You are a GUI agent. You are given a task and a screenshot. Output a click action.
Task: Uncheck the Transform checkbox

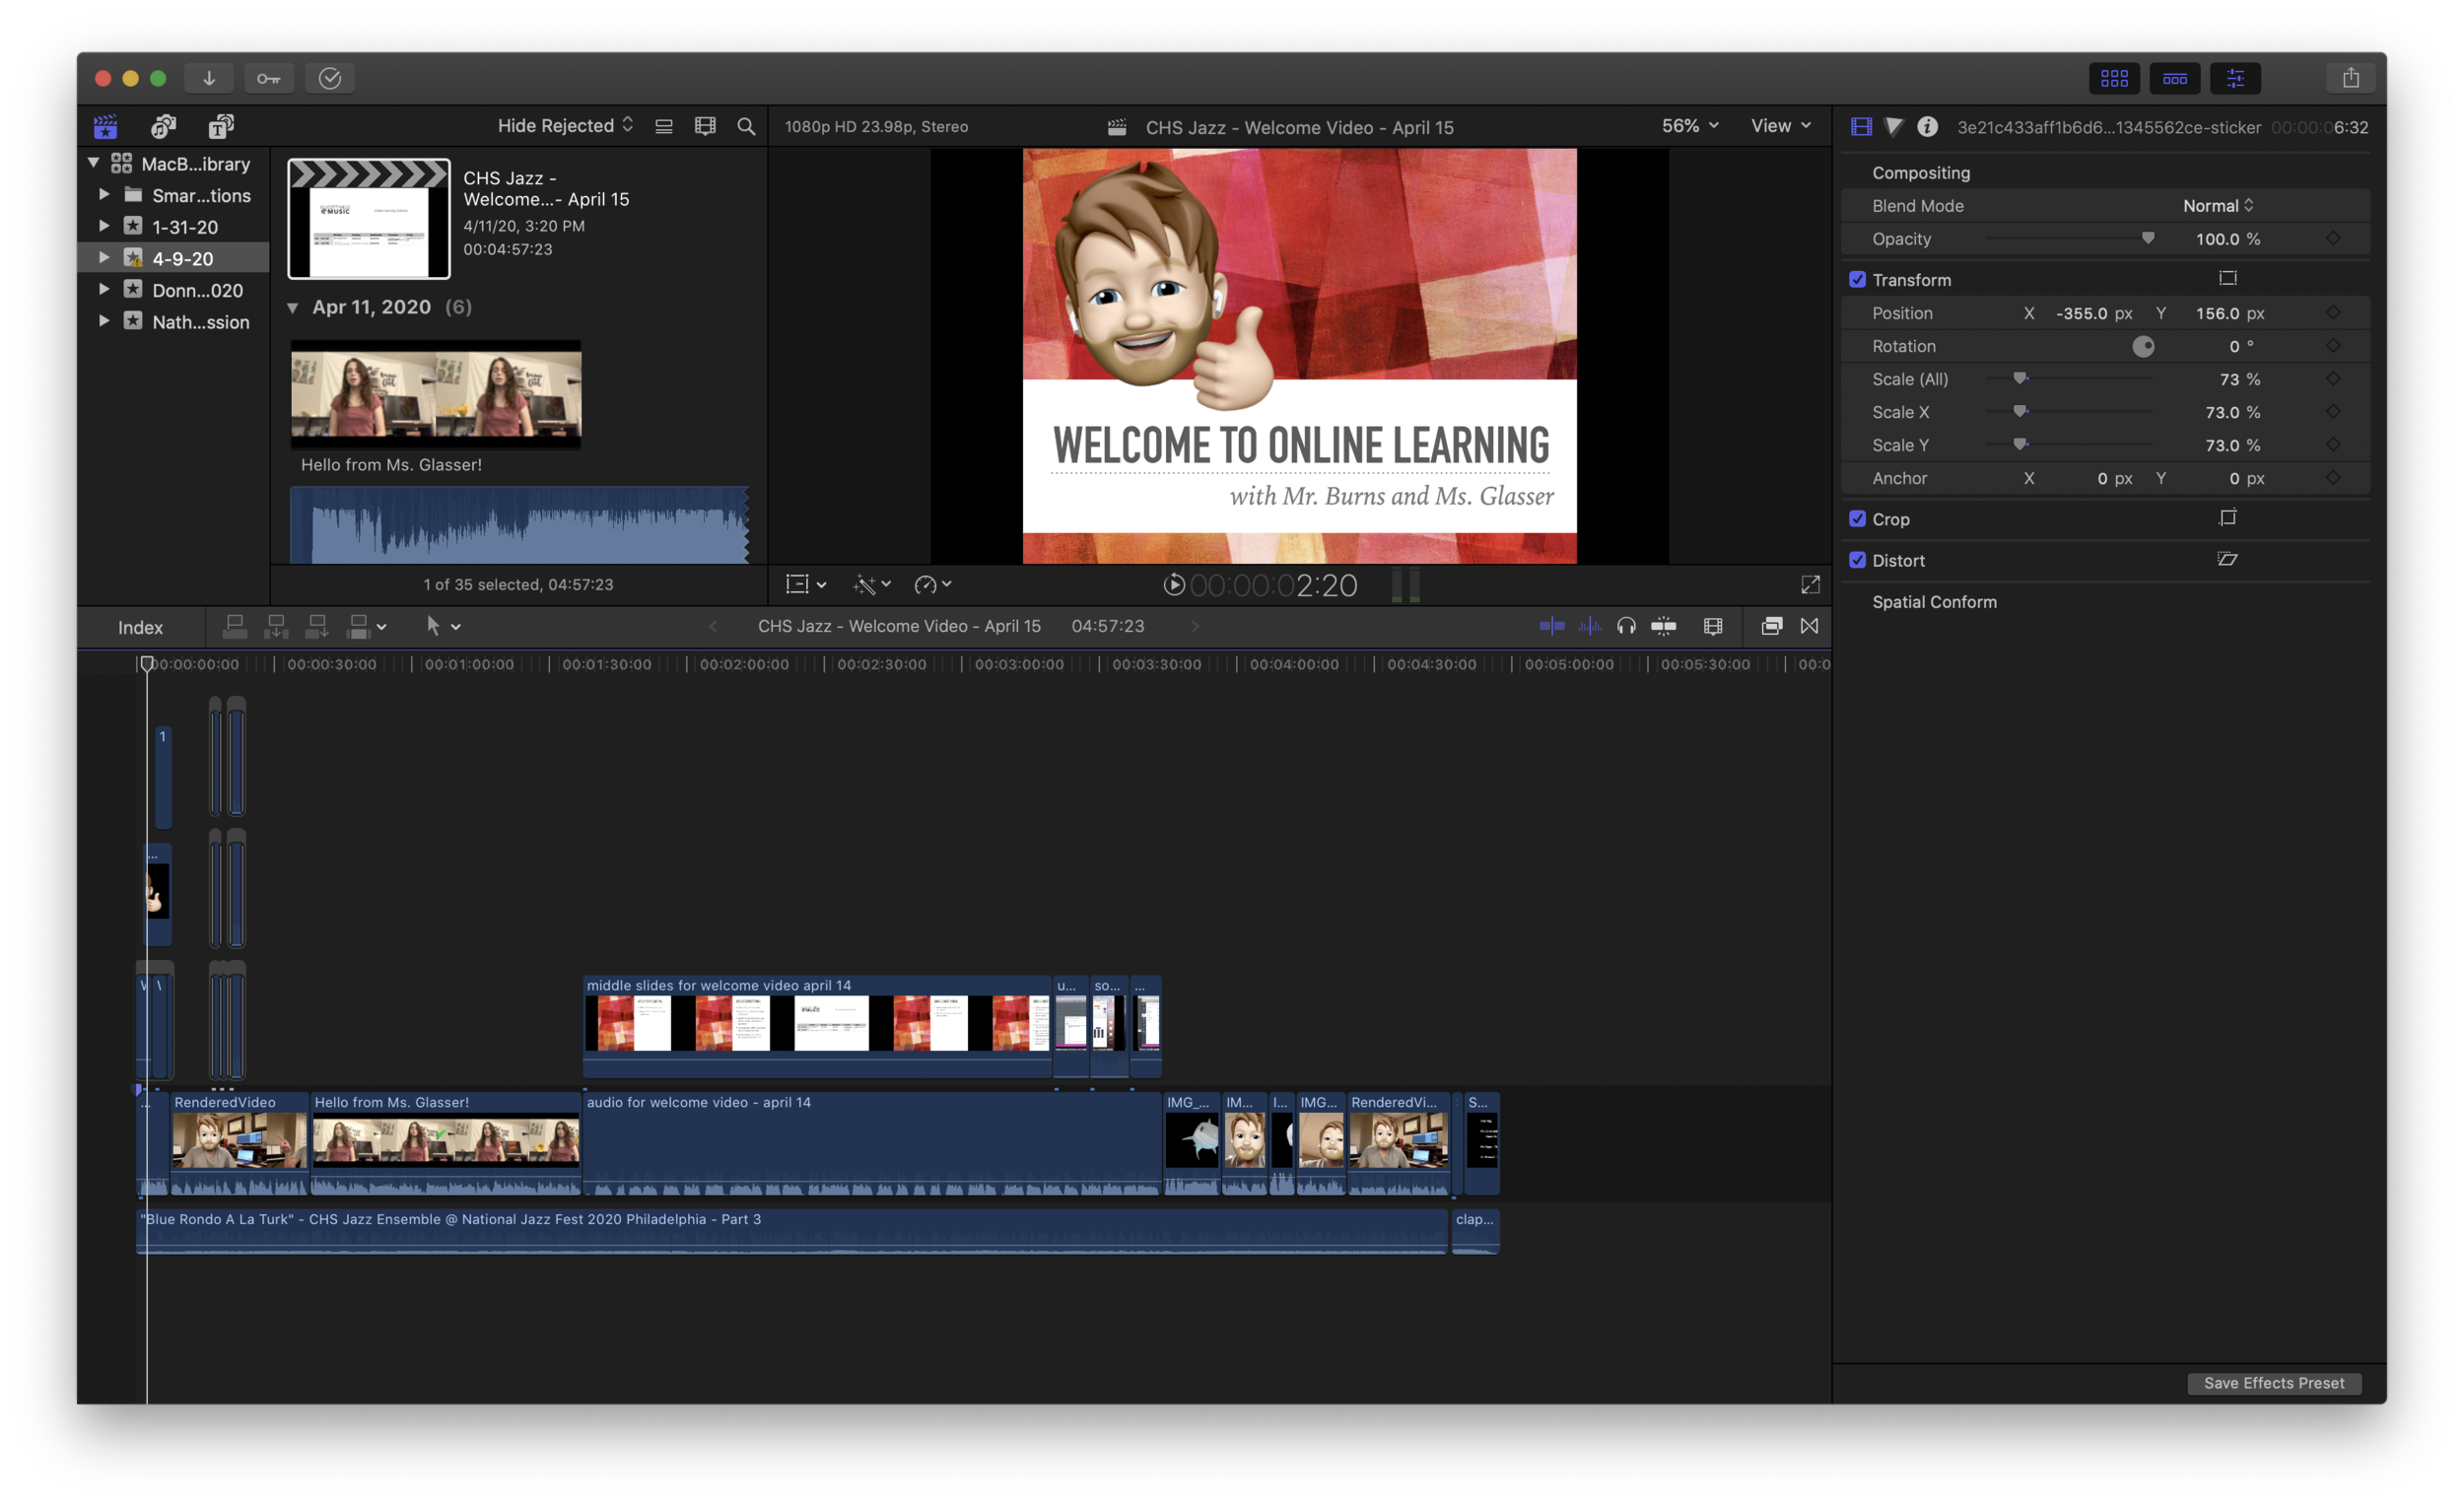pos(1857,280)
